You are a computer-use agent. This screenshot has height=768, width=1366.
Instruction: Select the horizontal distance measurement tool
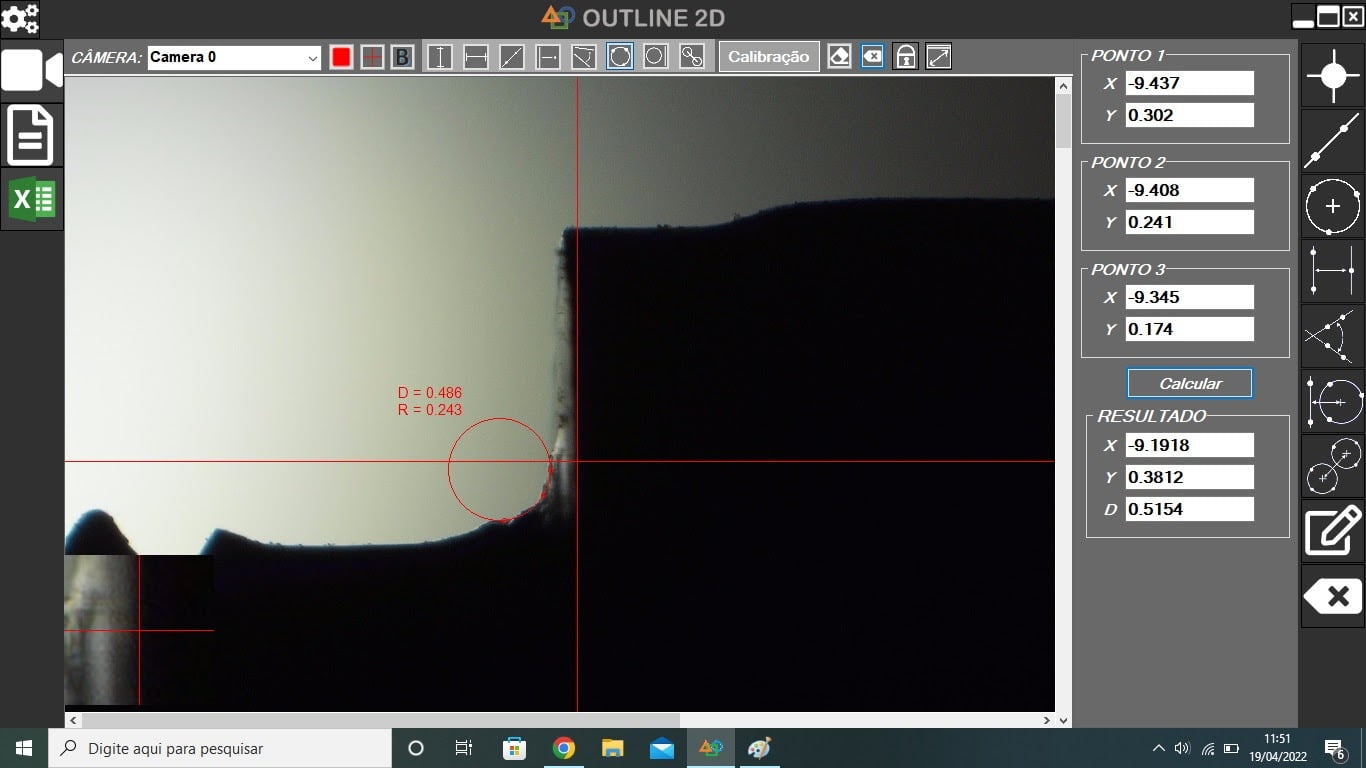pyautogui.click(x=476, y=57)
